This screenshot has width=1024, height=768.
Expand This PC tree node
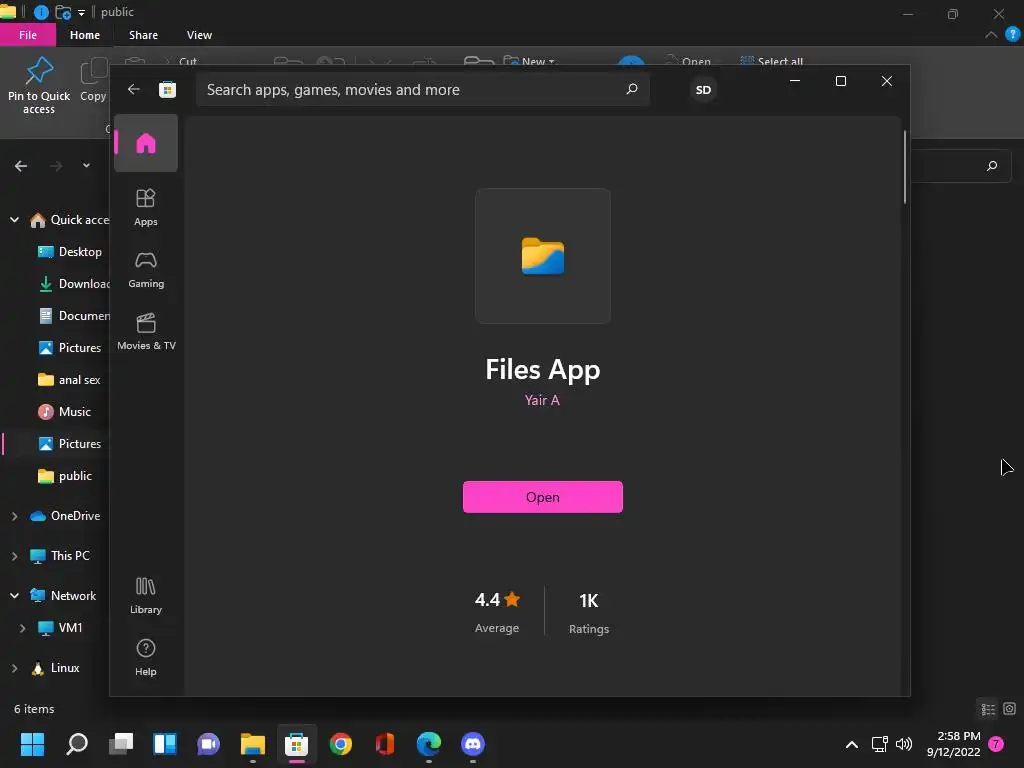[14, 556]
